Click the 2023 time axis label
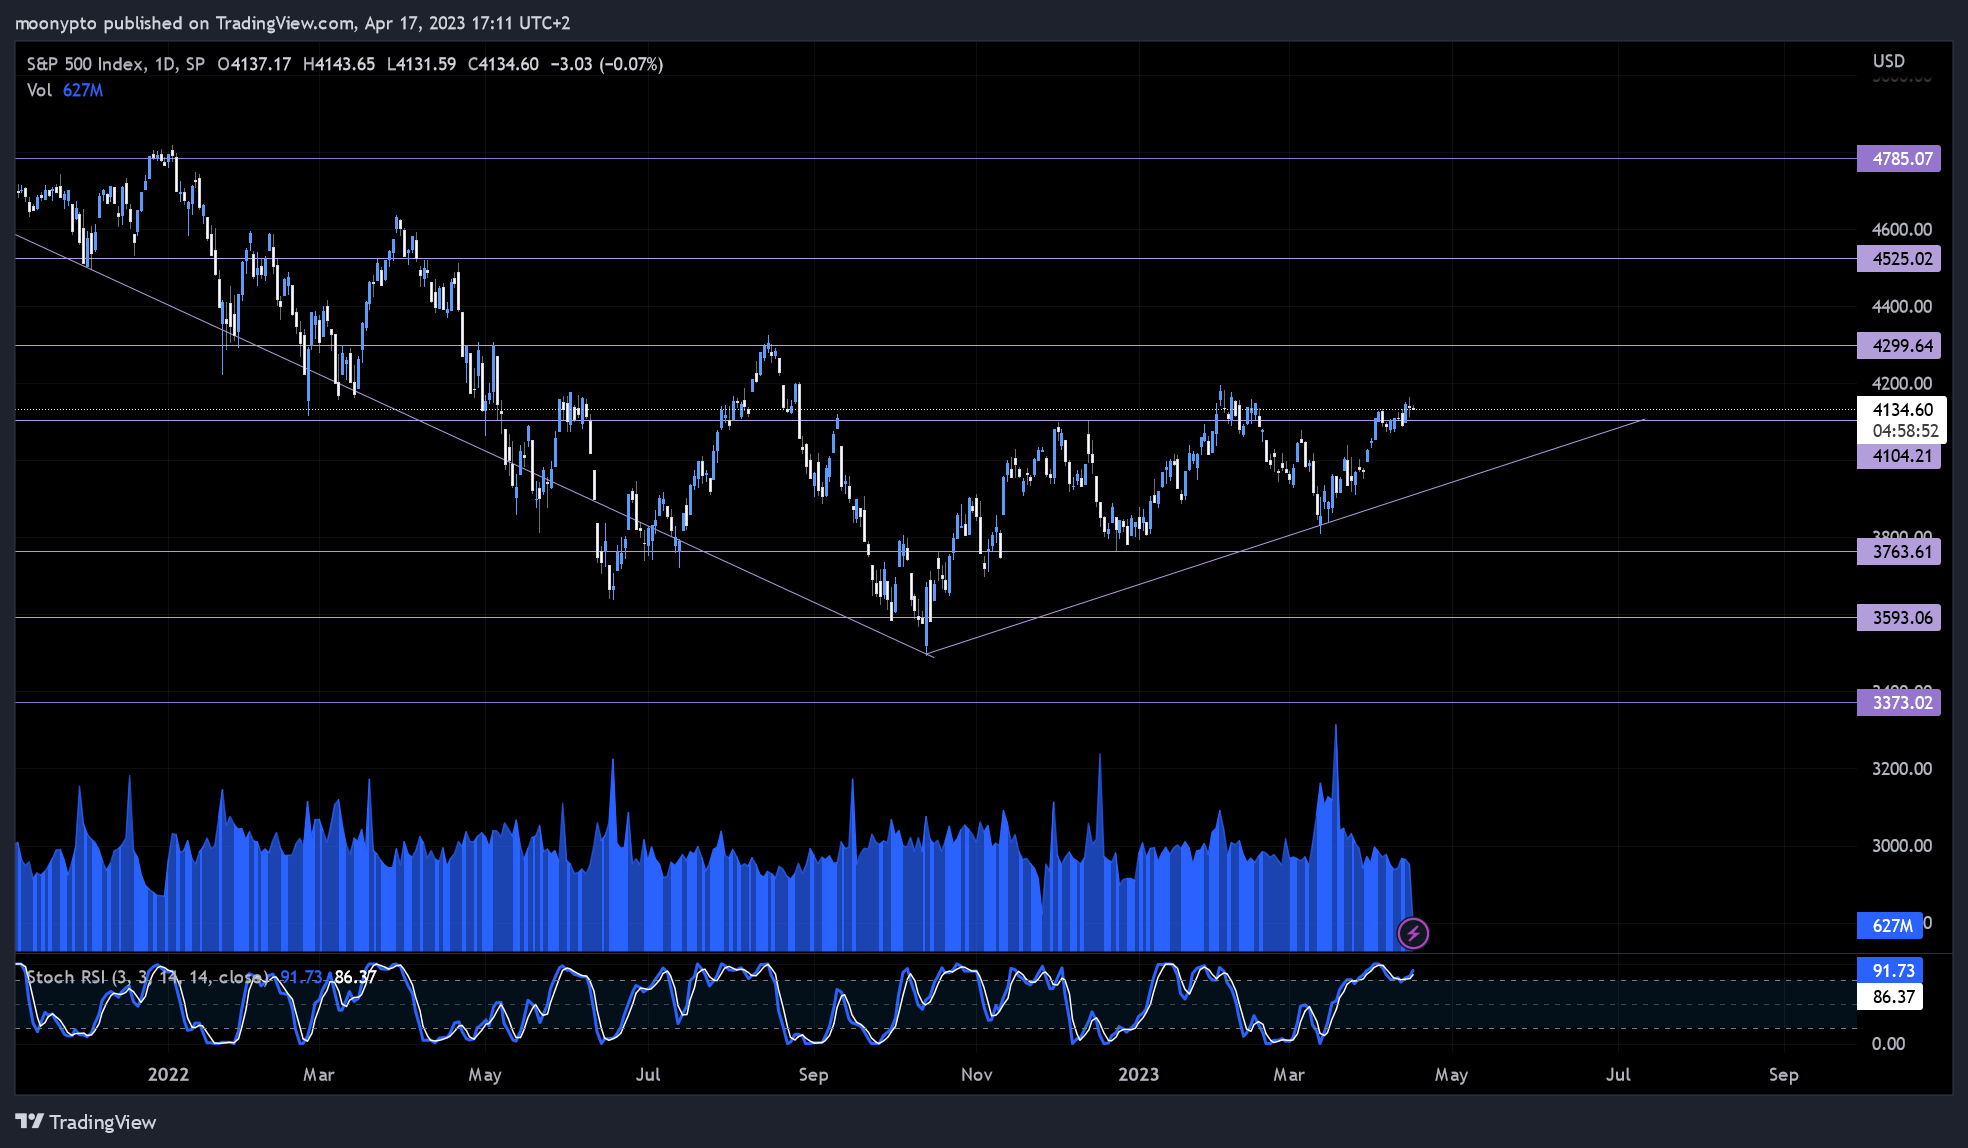 (1138, 1074)
